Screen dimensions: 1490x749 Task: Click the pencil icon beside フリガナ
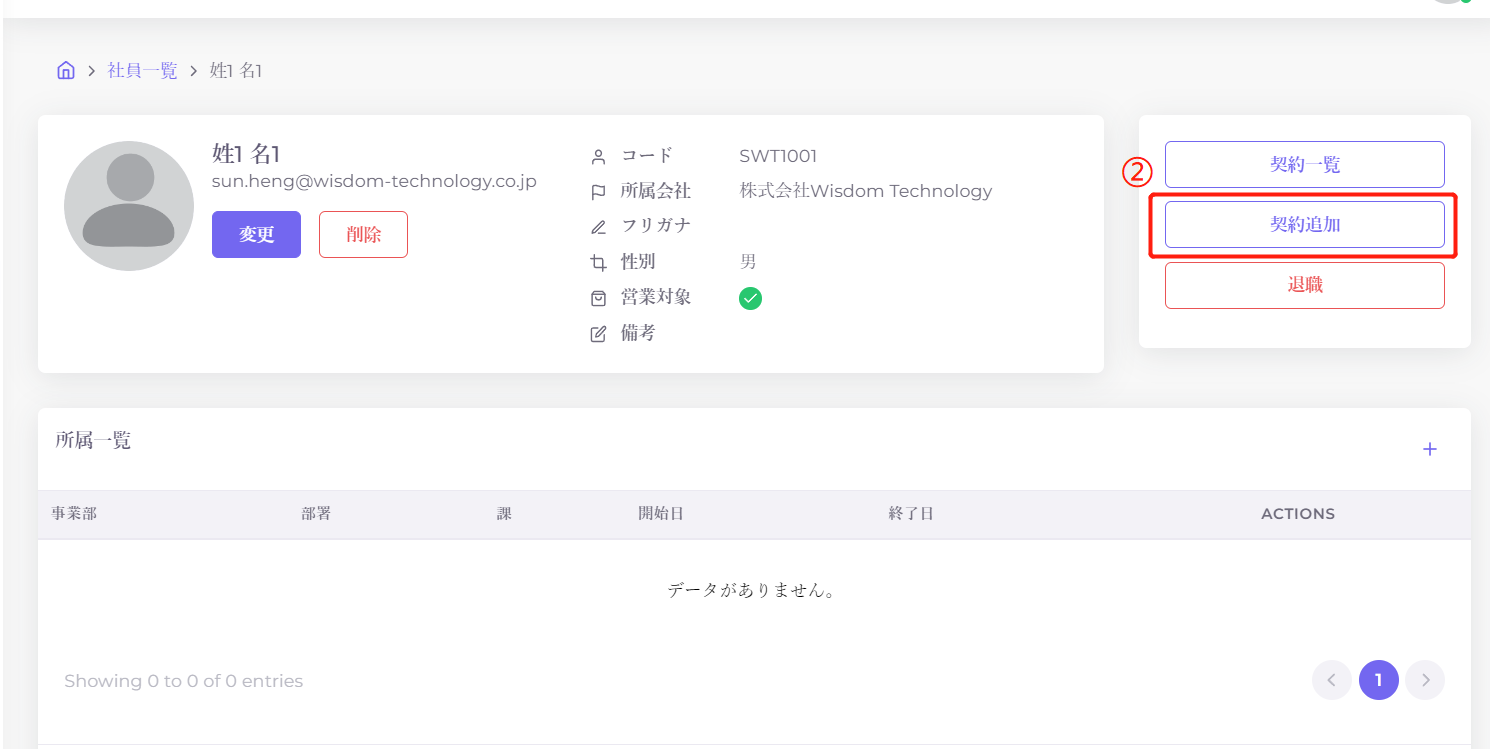(598, 227)
